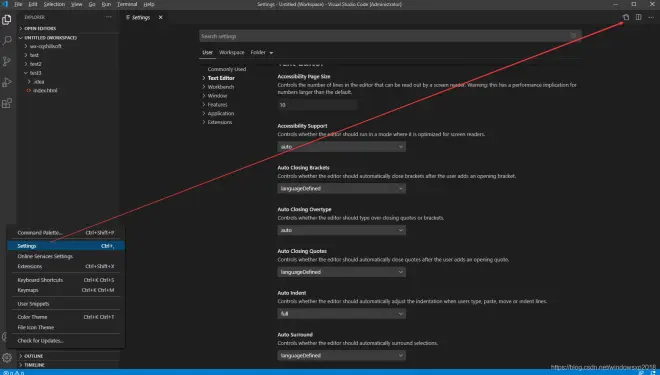The width and height of the screenshot is (660, 375).
Task: Open the Auto Surround dropdown
Action: (x=341, y=355)
